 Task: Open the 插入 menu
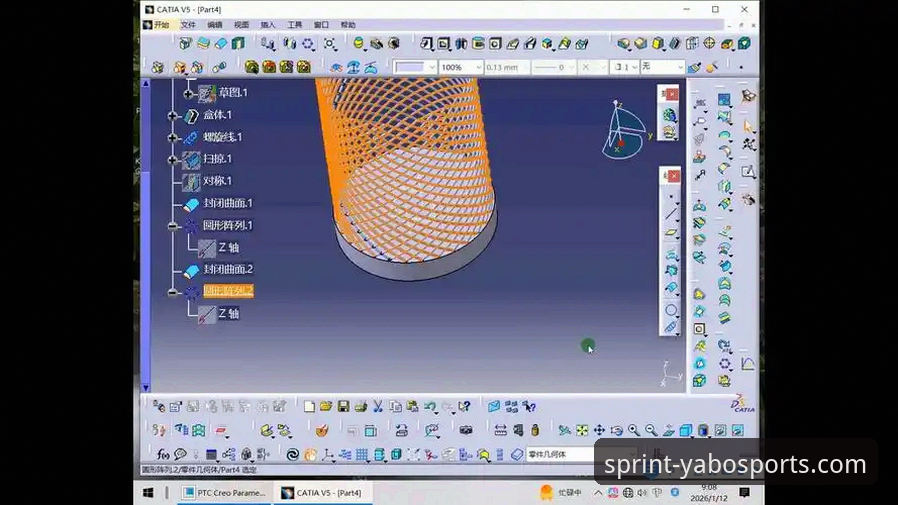tap(267, 25)
